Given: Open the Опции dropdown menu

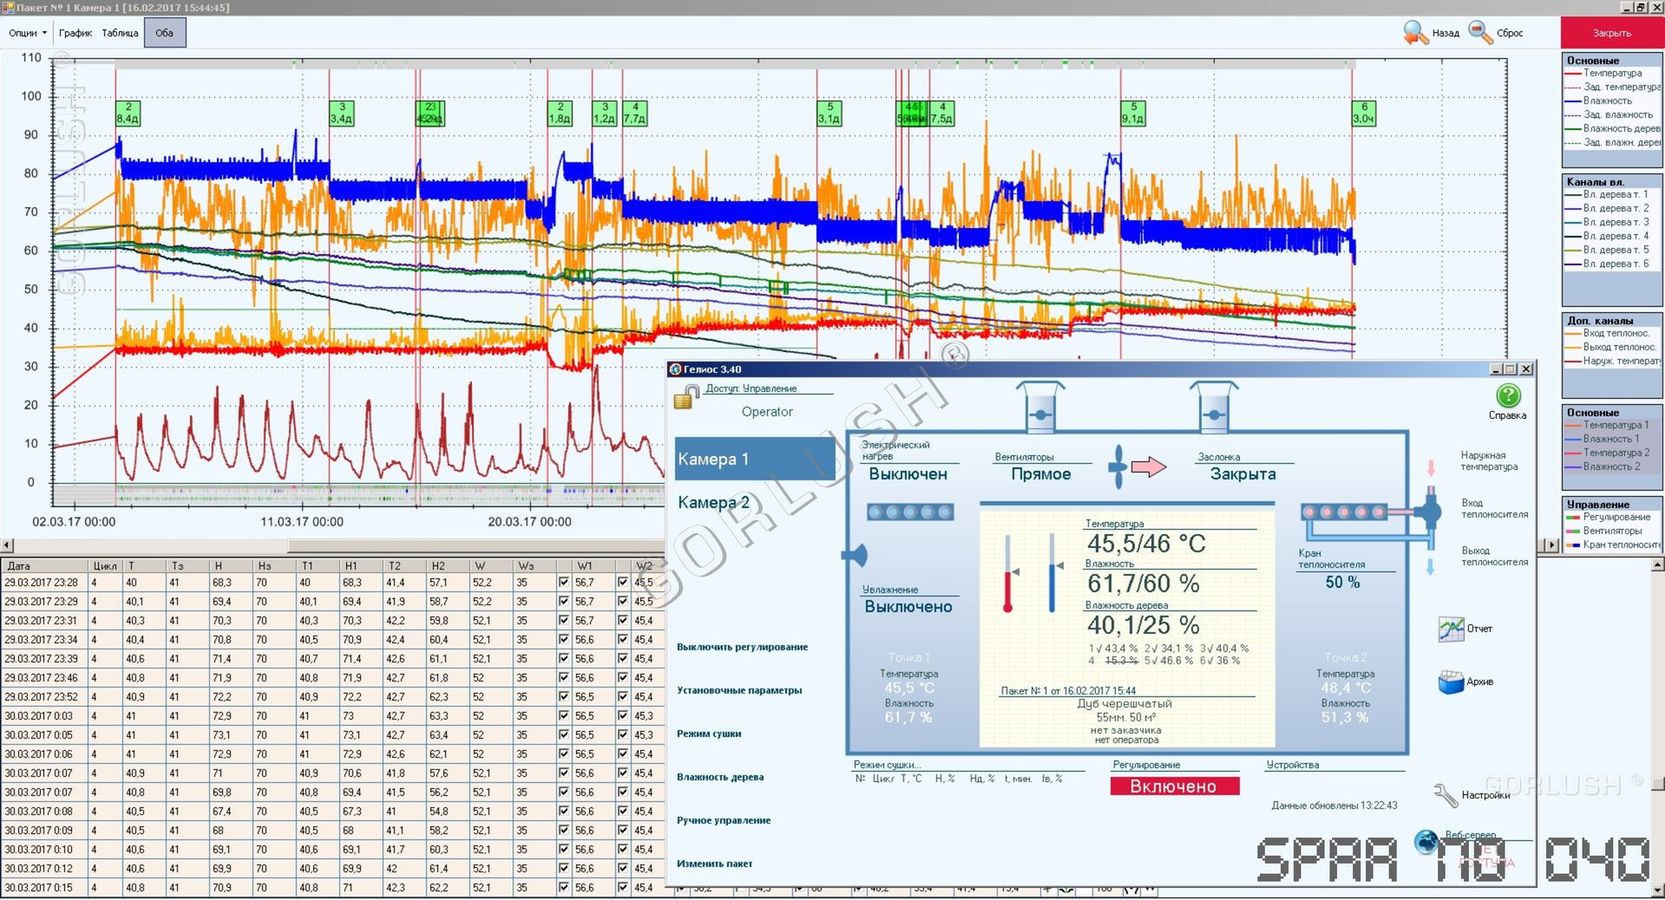Looking at the screenshot, I should pyautogui.click(x=27, y=33).
